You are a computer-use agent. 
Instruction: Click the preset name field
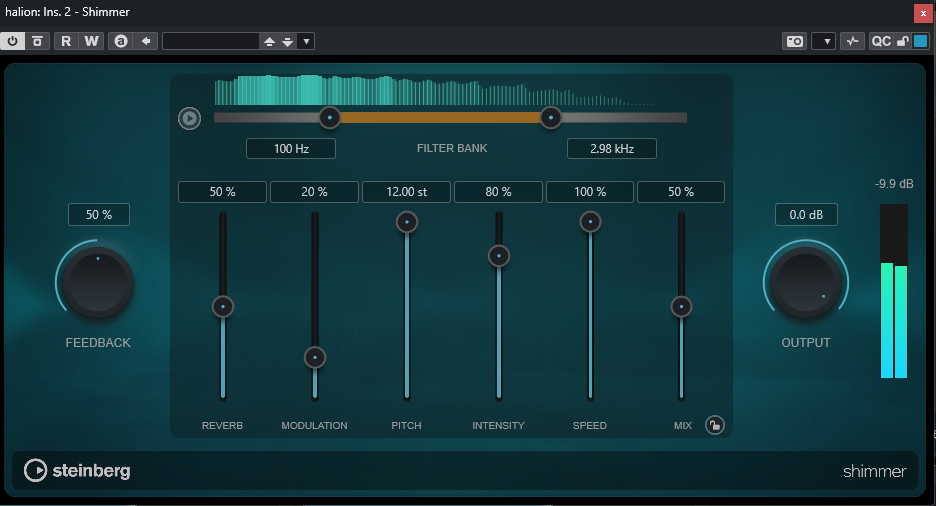[211, 41]
